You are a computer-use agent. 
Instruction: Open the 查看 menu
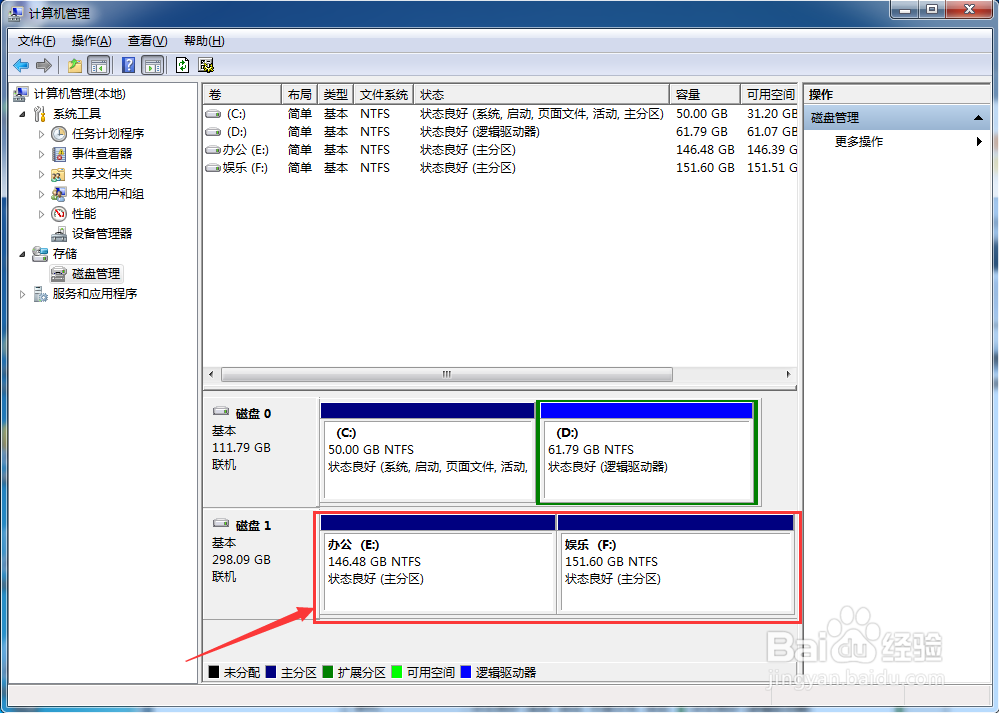(x=146, y=40)
